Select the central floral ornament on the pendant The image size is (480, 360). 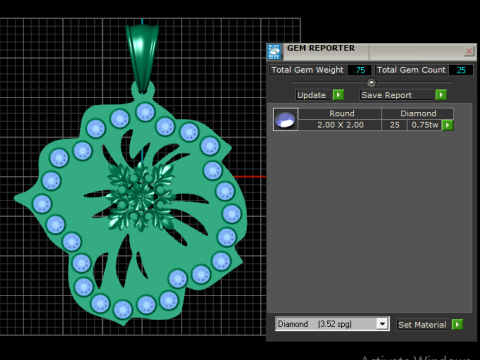(141, 197)
